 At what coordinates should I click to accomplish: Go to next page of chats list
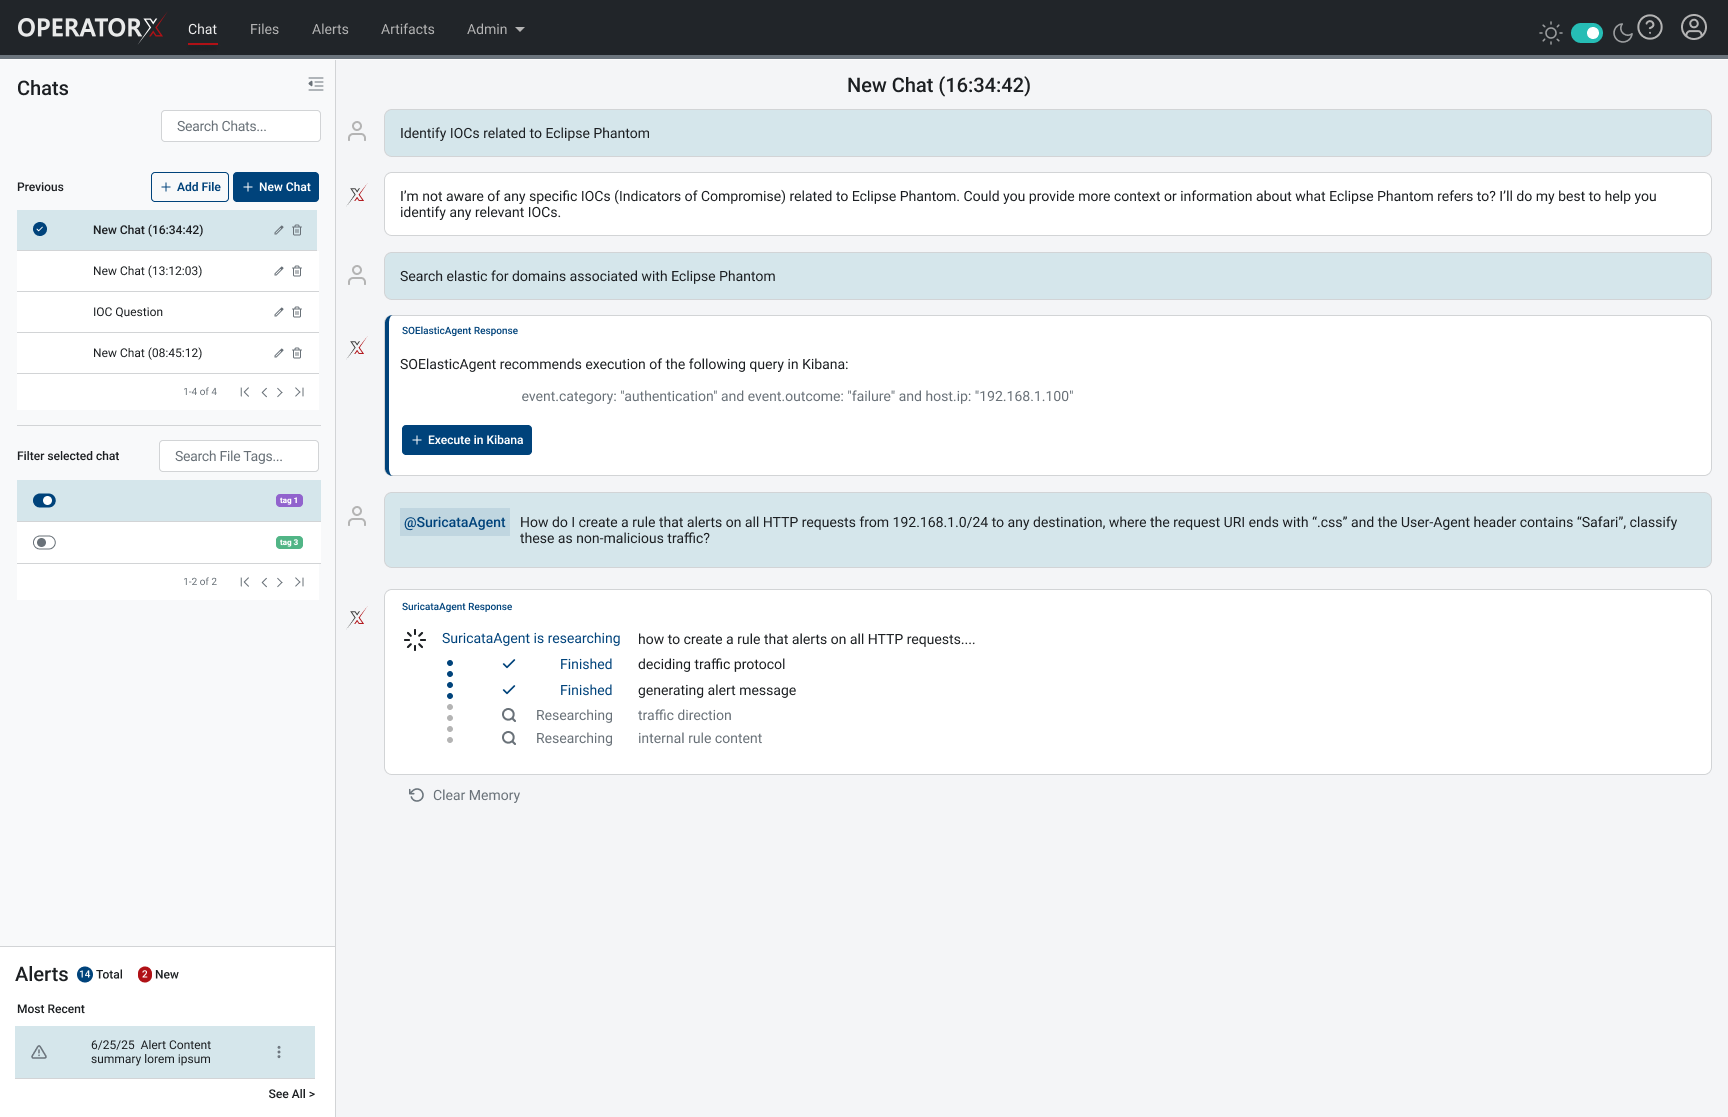tap(280, 392)
